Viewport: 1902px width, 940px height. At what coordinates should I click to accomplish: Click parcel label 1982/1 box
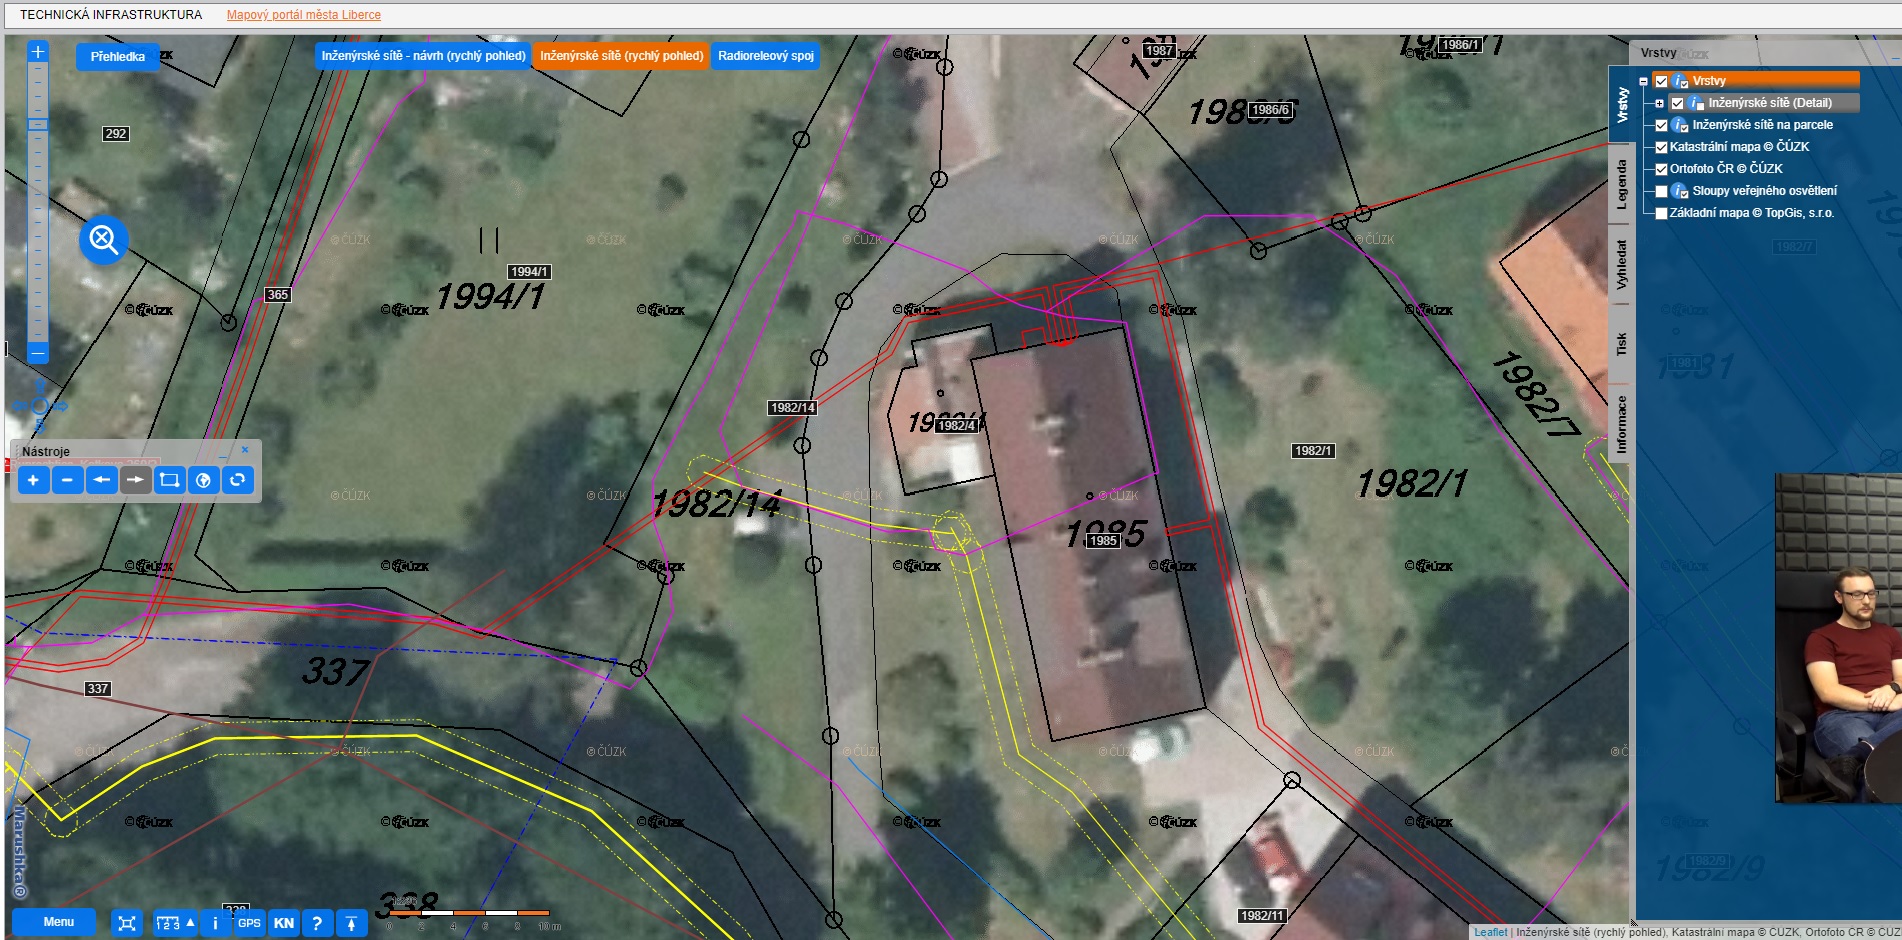click(1312, 451)
